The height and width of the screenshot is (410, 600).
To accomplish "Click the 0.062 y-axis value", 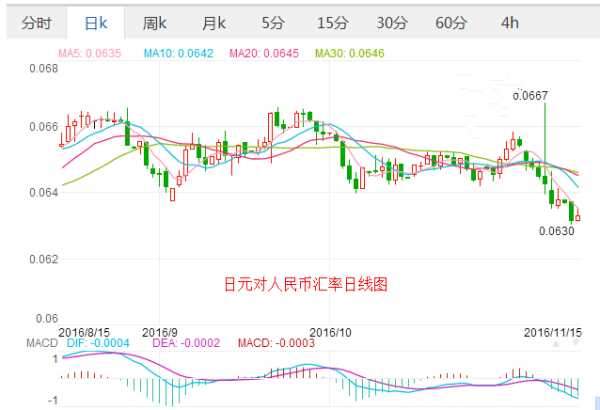I will point(44,259).
